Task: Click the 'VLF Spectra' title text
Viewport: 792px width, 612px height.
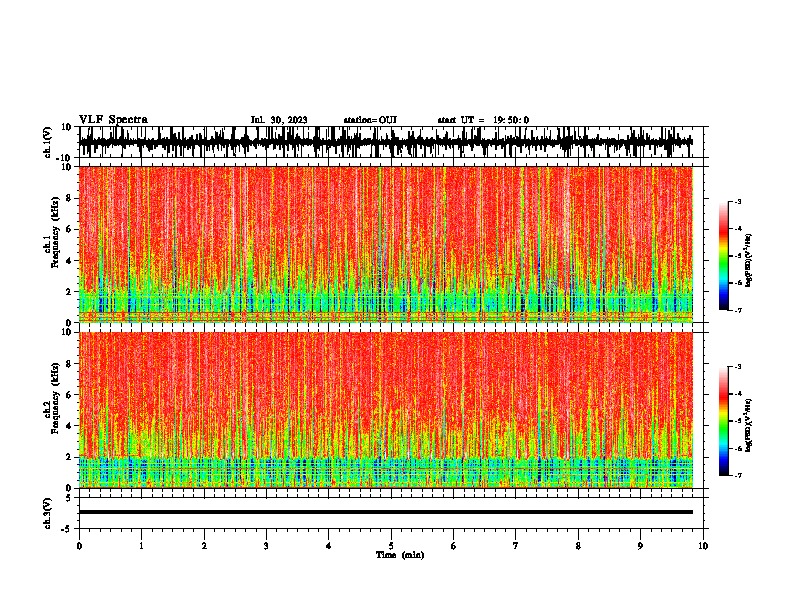Action: point(114,120)
